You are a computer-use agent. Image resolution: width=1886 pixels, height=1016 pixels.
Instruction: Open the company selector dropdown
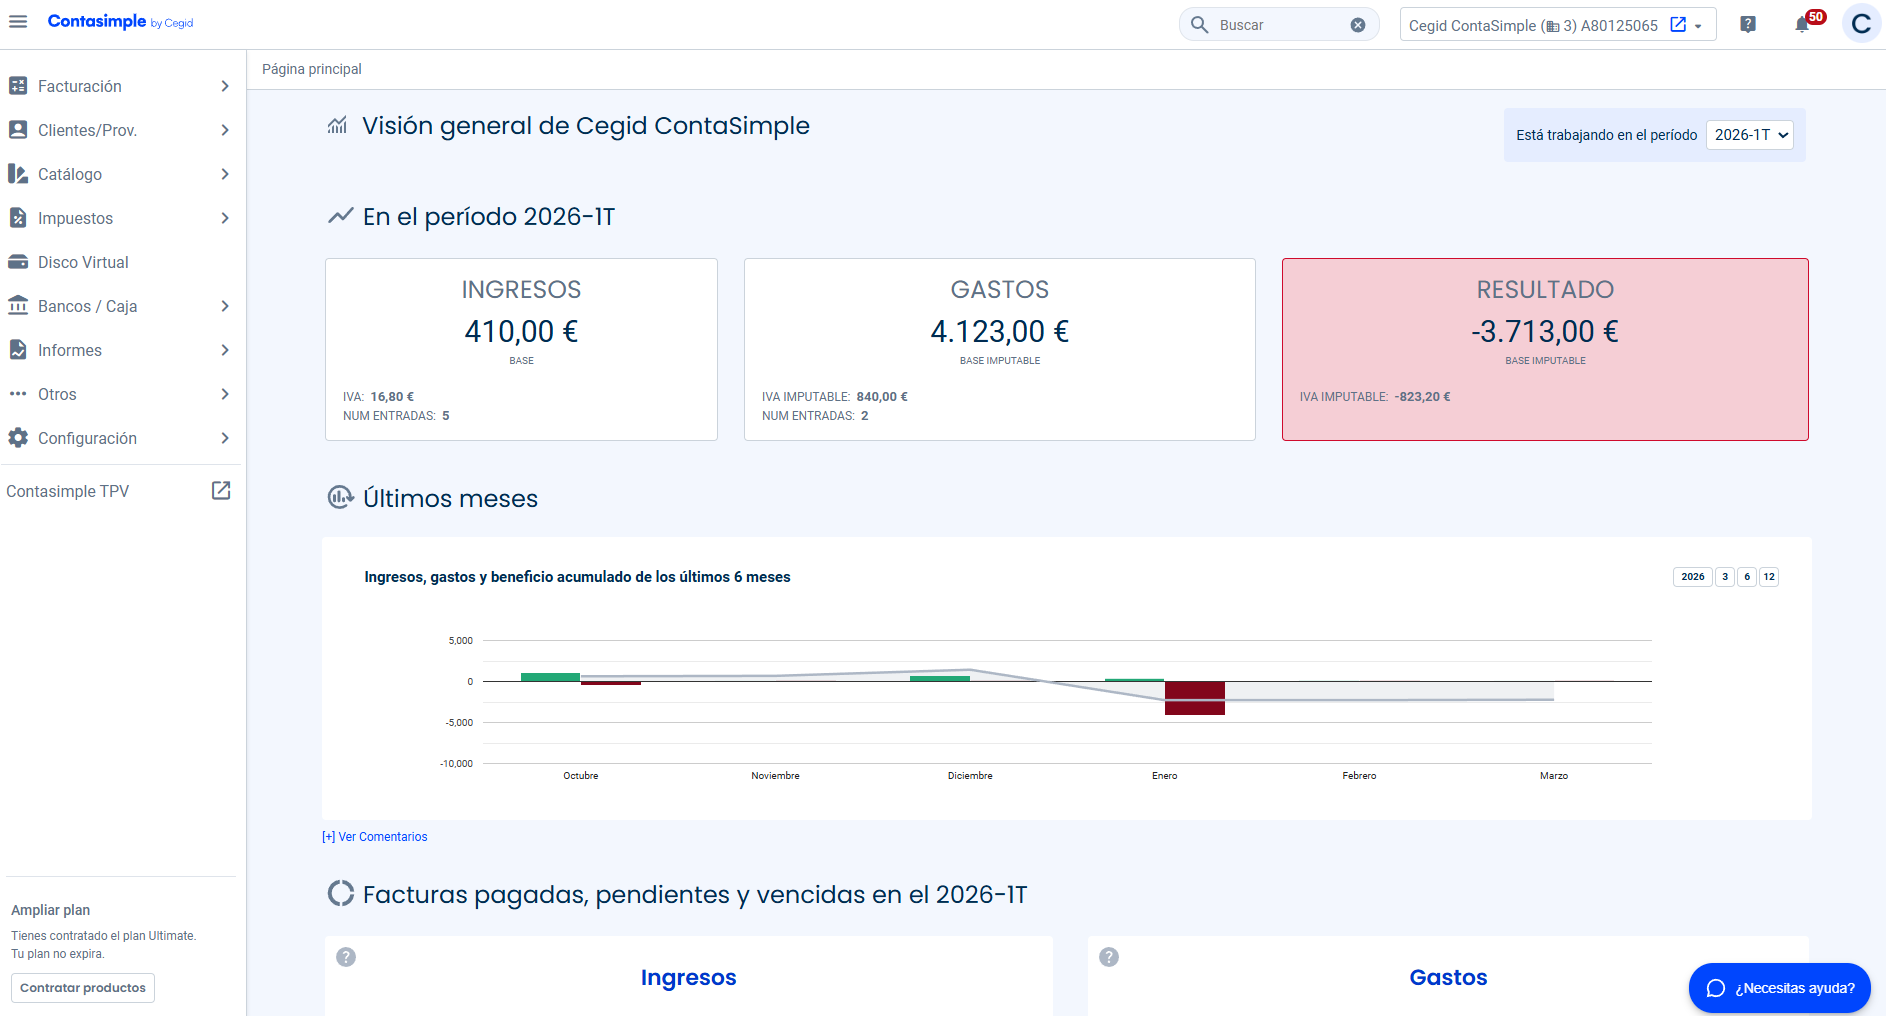pos(1557,25)
